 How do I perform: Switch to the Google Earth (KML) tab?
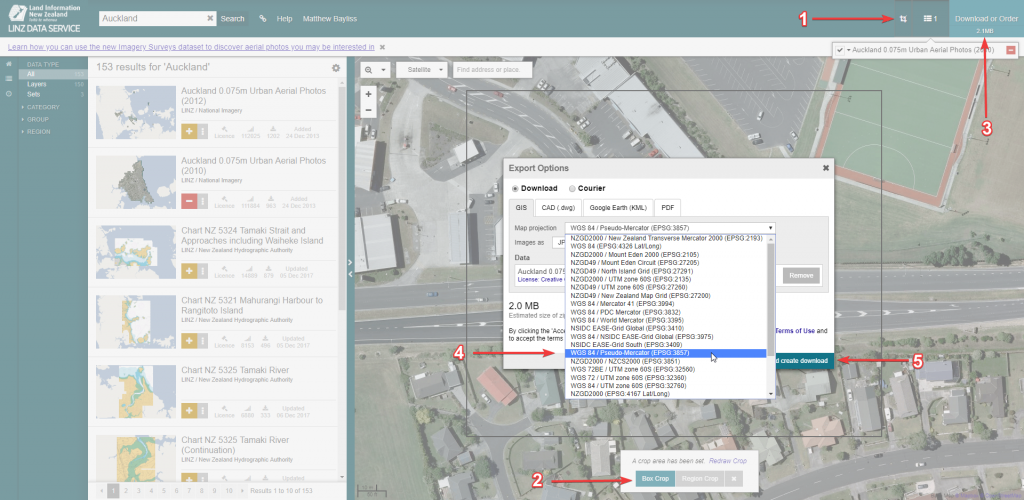tap(616, 208)
